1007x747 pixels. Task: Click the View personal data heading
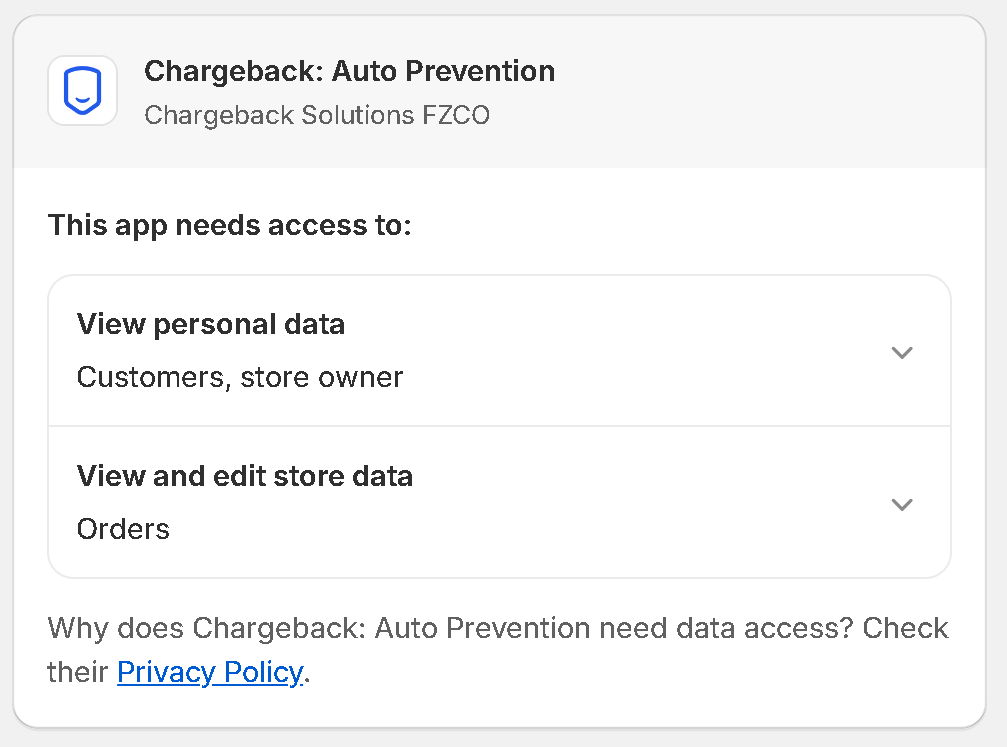tap(211, 324)
